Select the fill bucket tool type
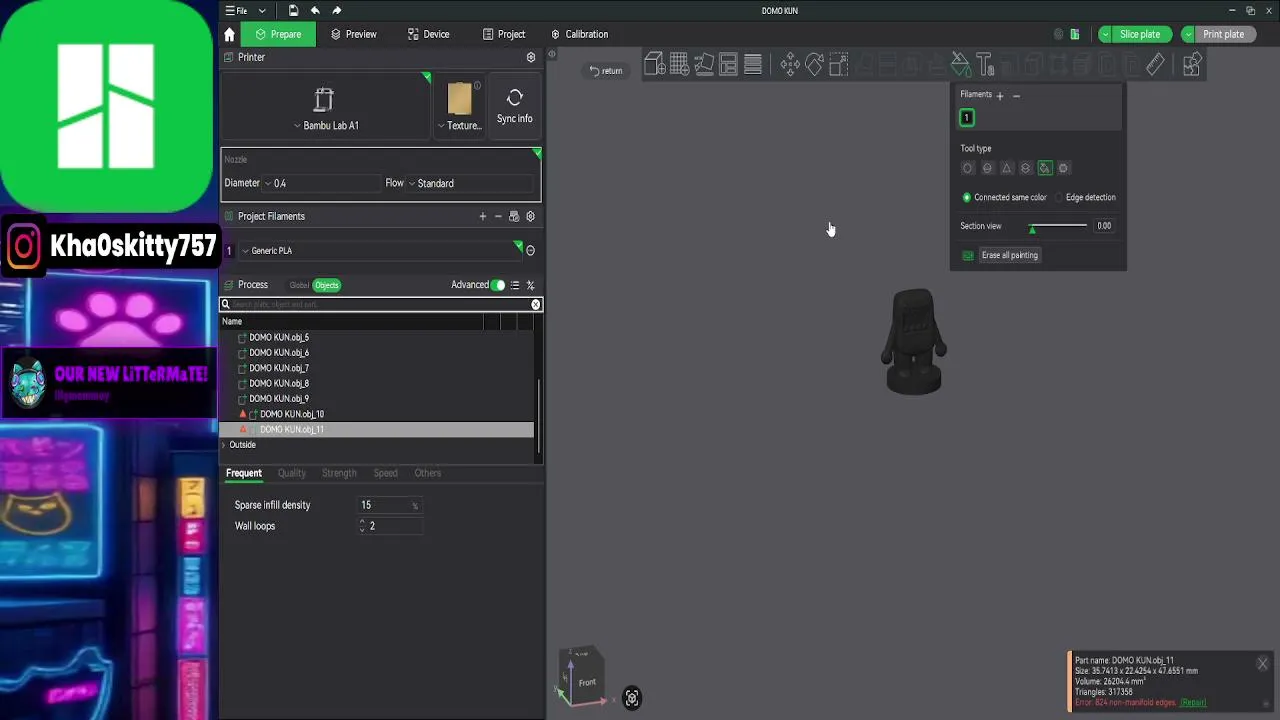This screenshot has width=1280, height=720. [1045, 168]
